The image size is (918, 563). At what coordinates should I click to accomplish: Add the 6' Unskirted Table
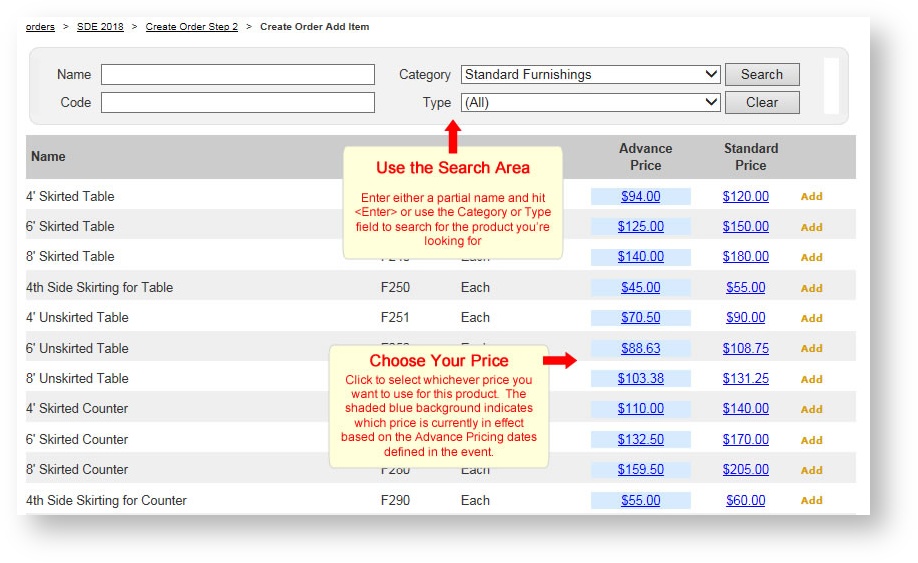point(811,349)
